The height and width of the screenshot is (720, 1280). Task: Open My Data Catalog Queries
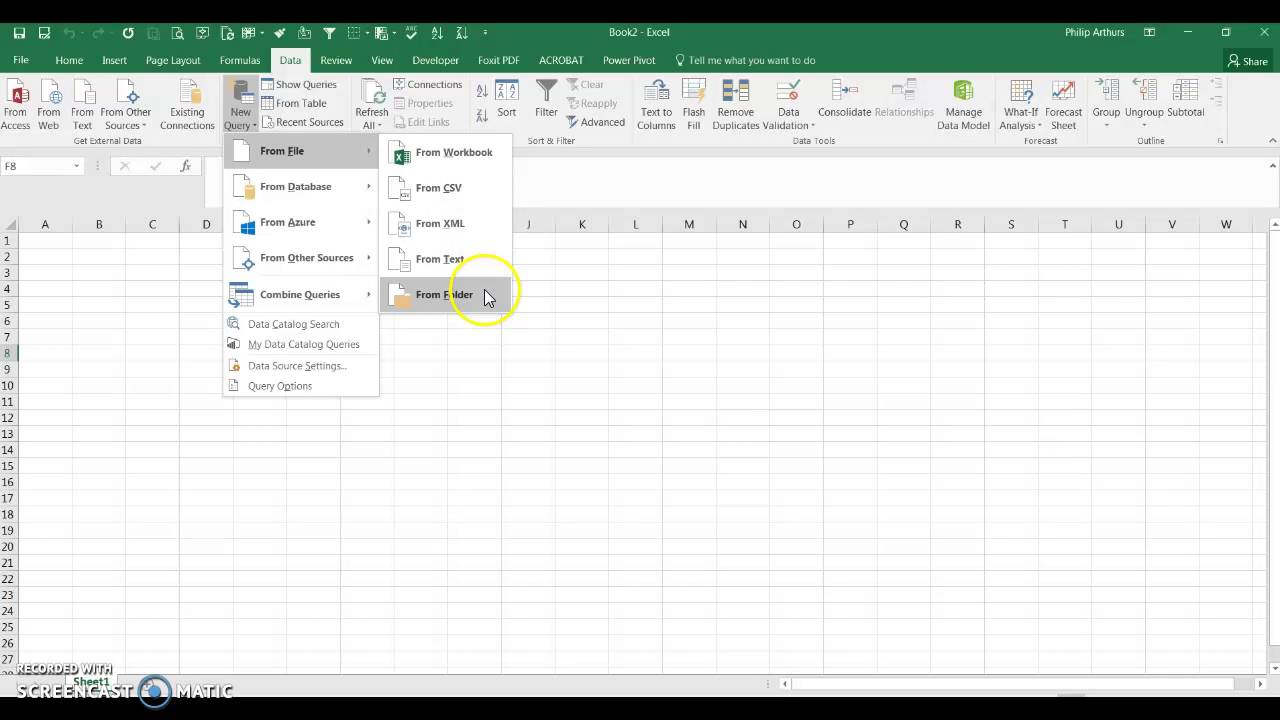tap(301, 344)
